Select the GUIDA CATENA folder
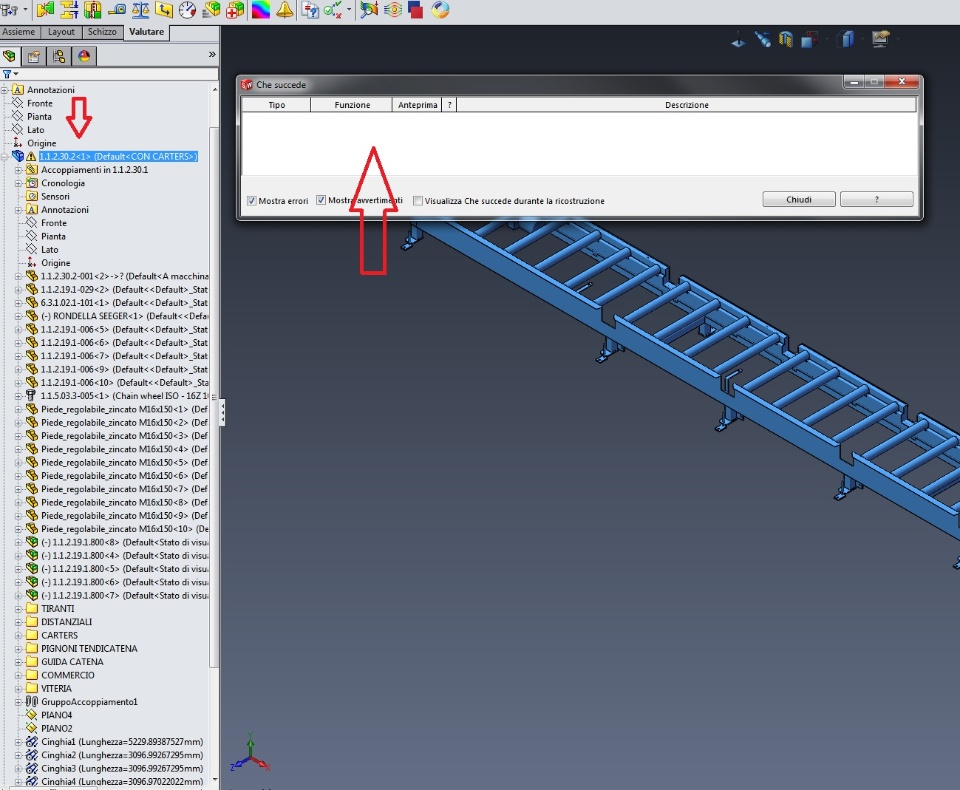 coord(72,662)
